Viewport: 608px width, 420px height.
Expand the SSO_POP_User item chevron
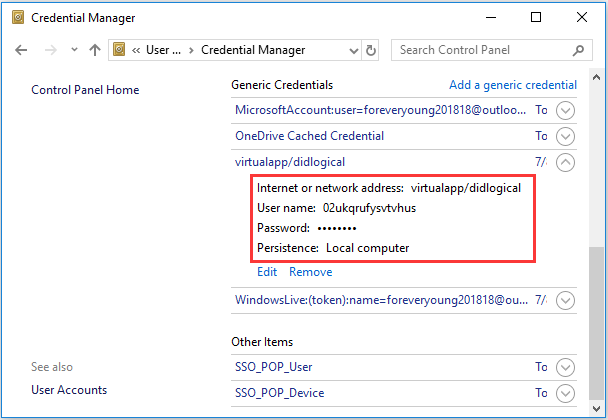click(565, 367)
